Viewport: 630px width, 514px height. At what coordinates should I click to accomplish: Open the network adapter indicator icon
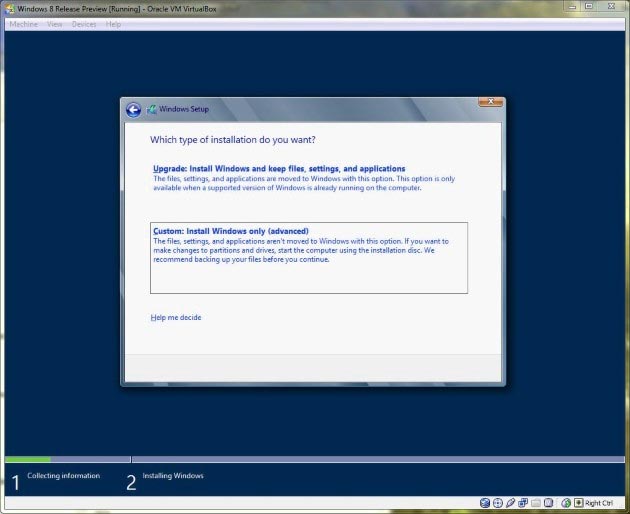pos(523,503)
